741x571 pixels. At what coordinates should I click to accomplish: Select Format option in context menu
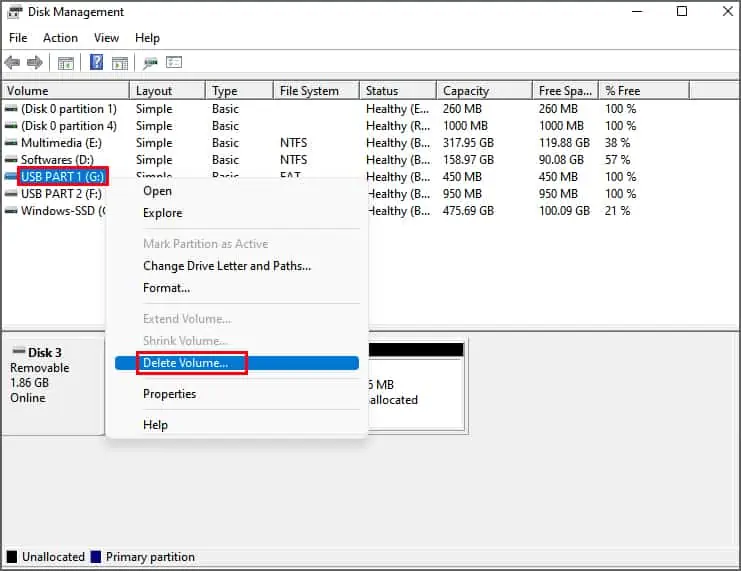point(166,288)
